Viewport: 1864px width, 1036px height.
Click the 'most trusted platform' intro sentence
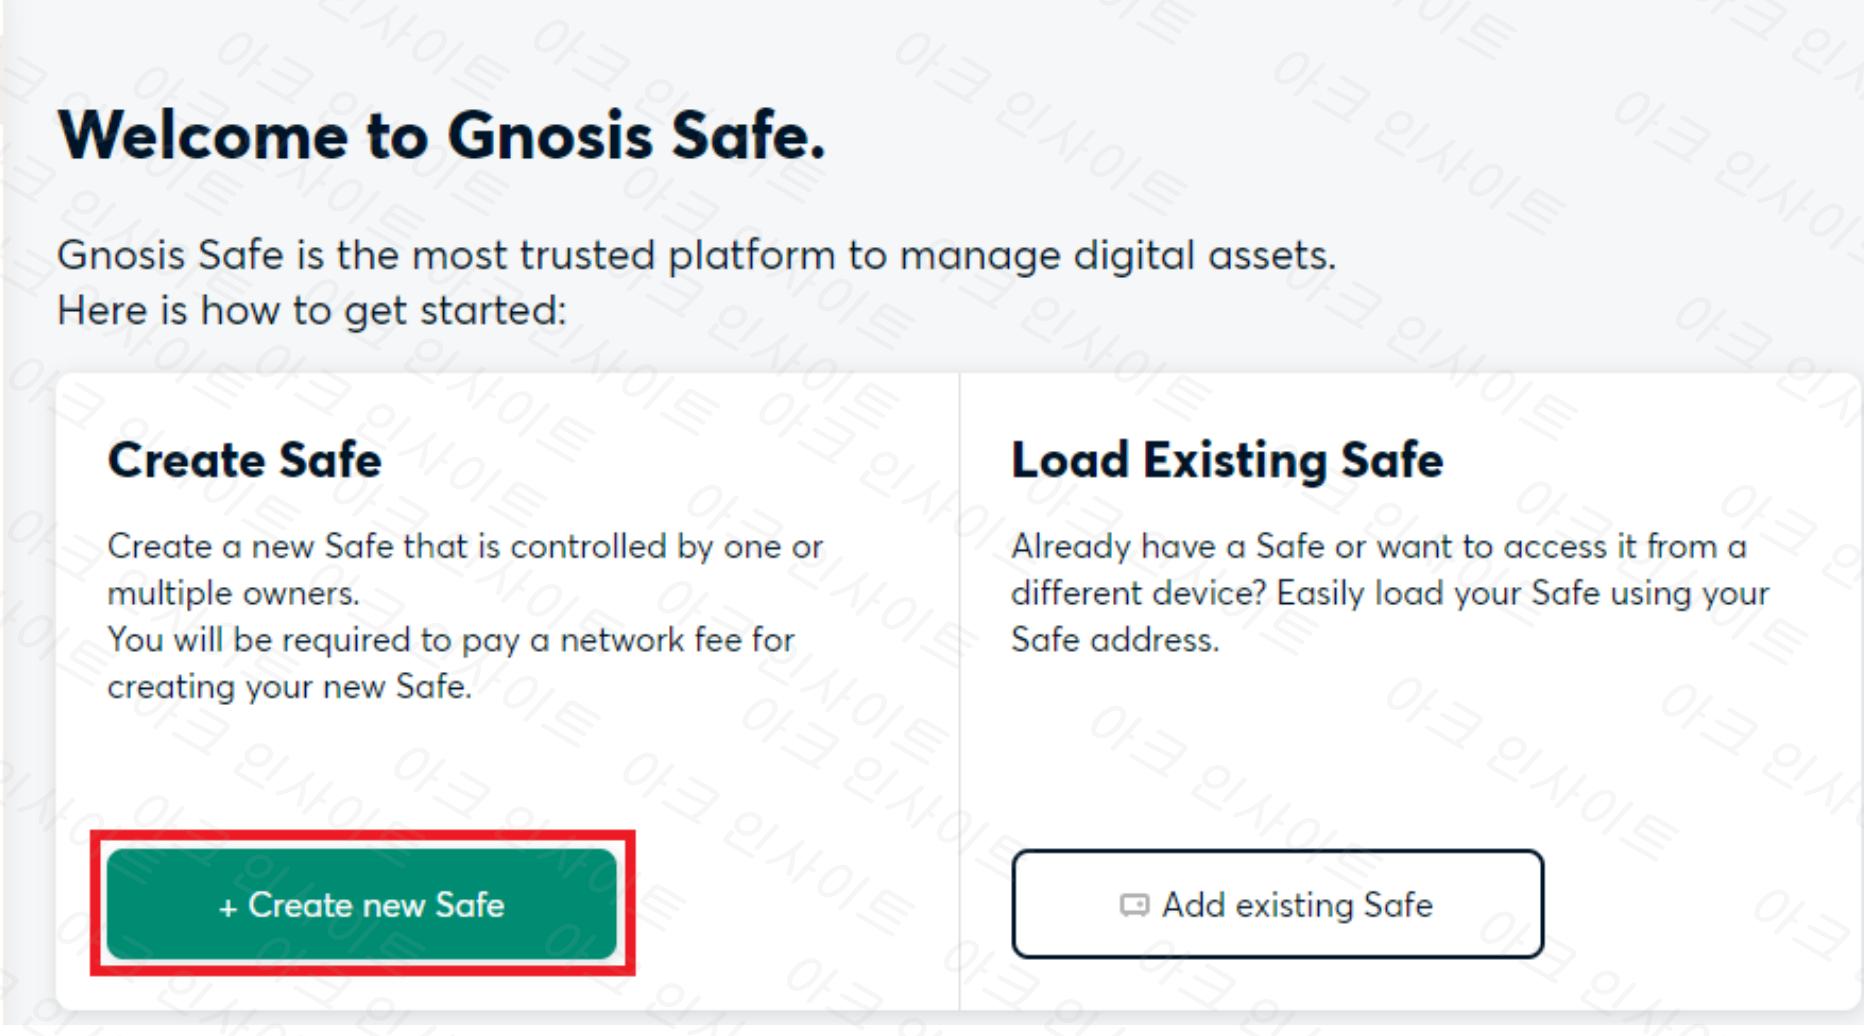click(x=696, y=255)
